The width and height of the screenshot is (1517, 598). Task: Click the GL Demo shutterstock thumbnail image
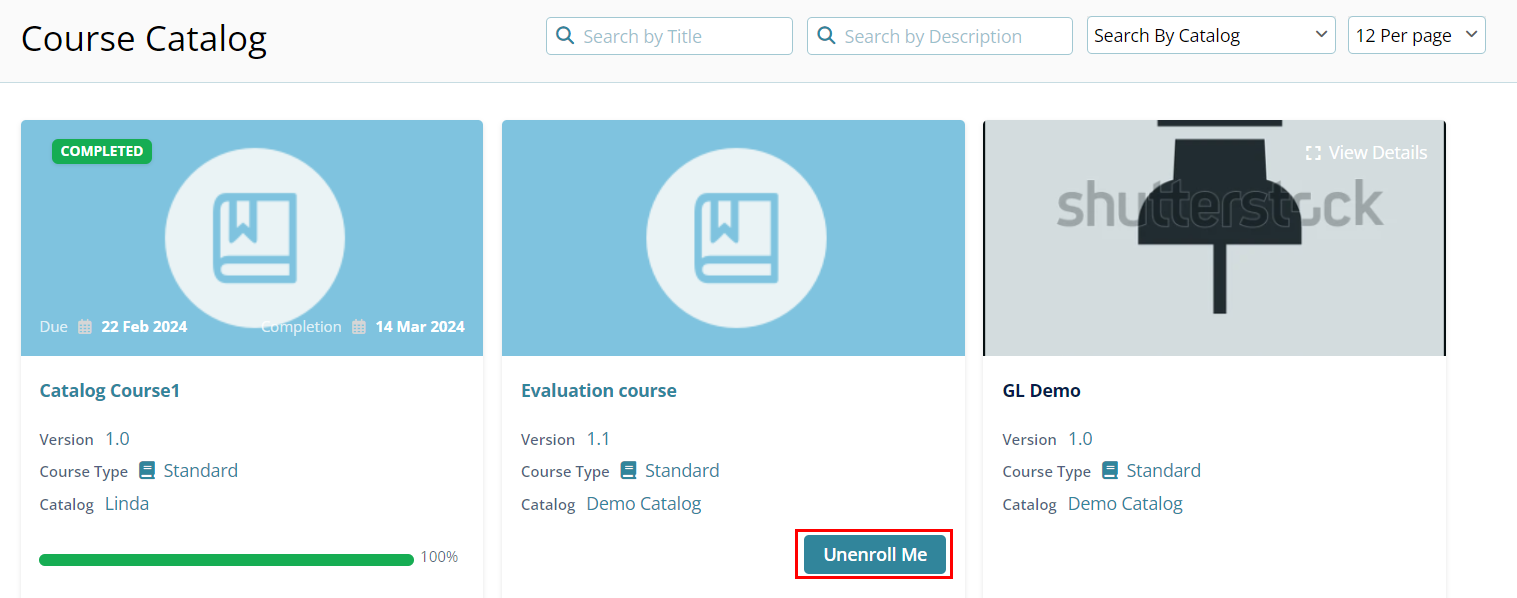click(1214, 250)
